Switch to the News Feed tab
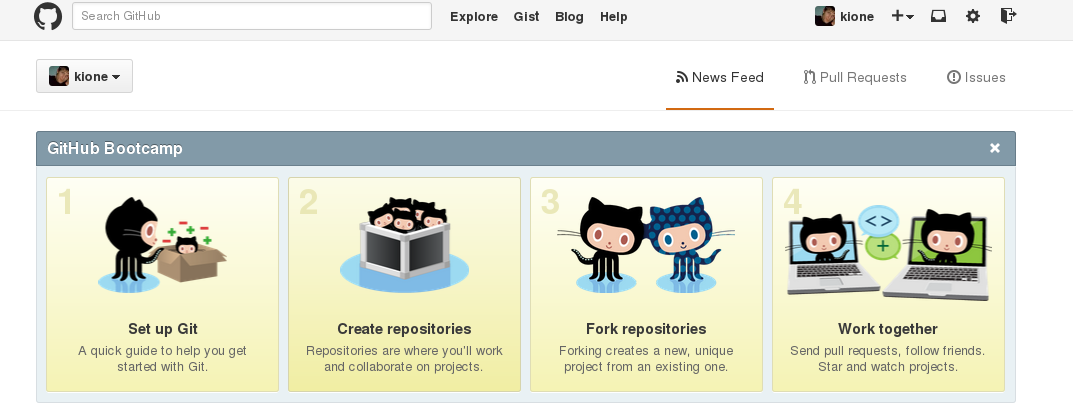This screenshot has width=1073, height=414. (x=720, y=77)
